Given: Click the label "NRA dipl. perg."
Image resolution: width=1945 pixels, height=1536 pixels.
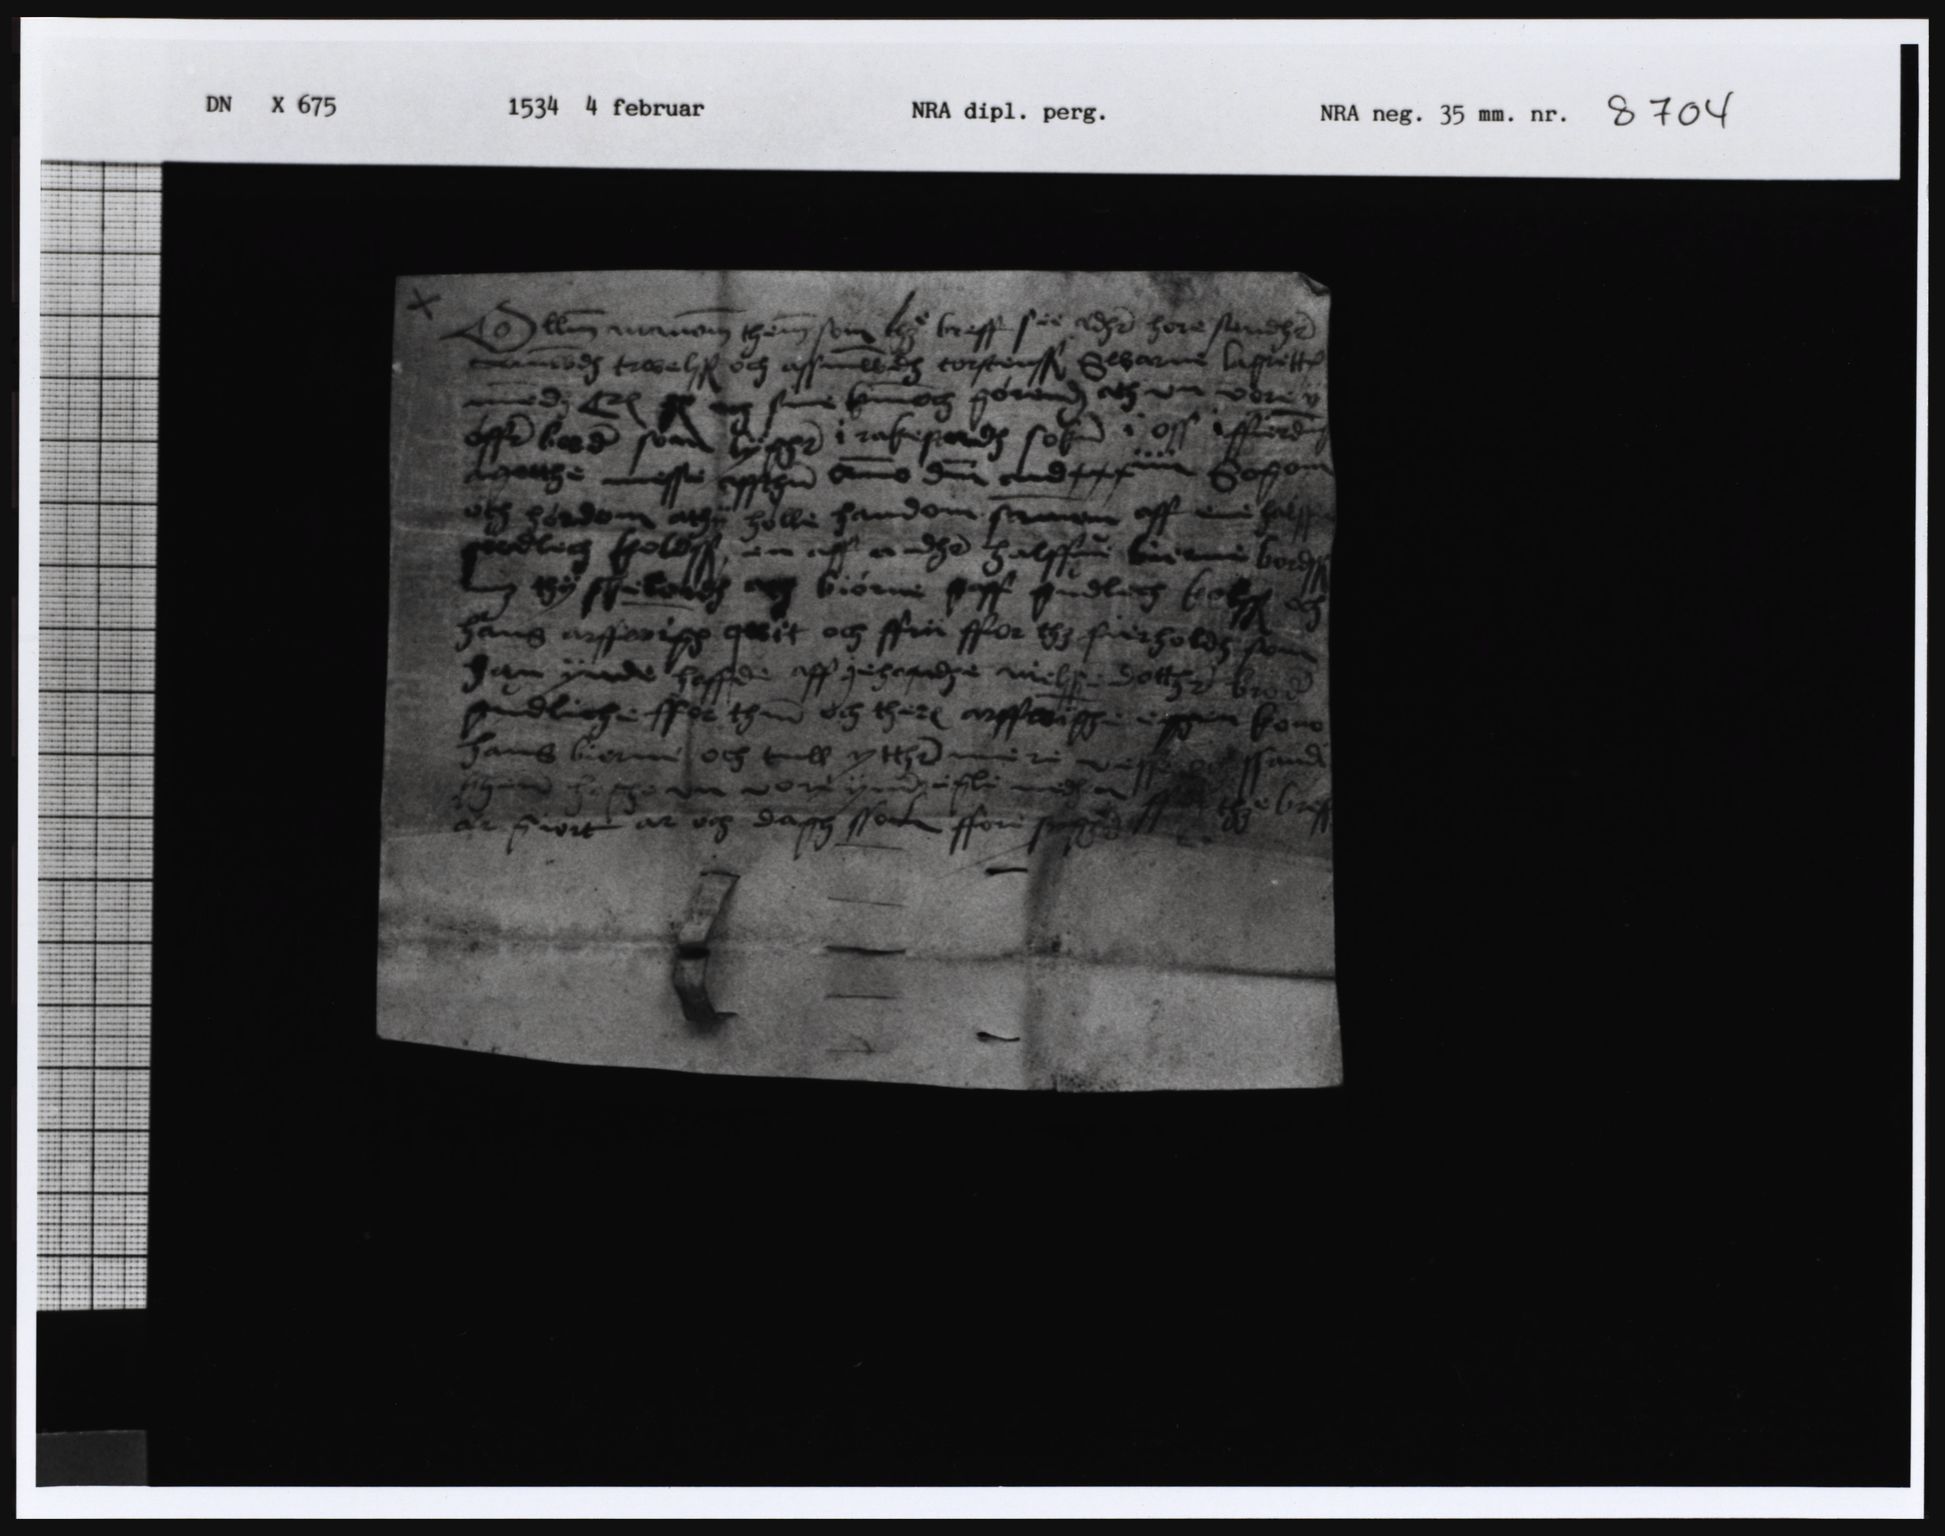Looking at the screenshot, I should (1008, 112).
